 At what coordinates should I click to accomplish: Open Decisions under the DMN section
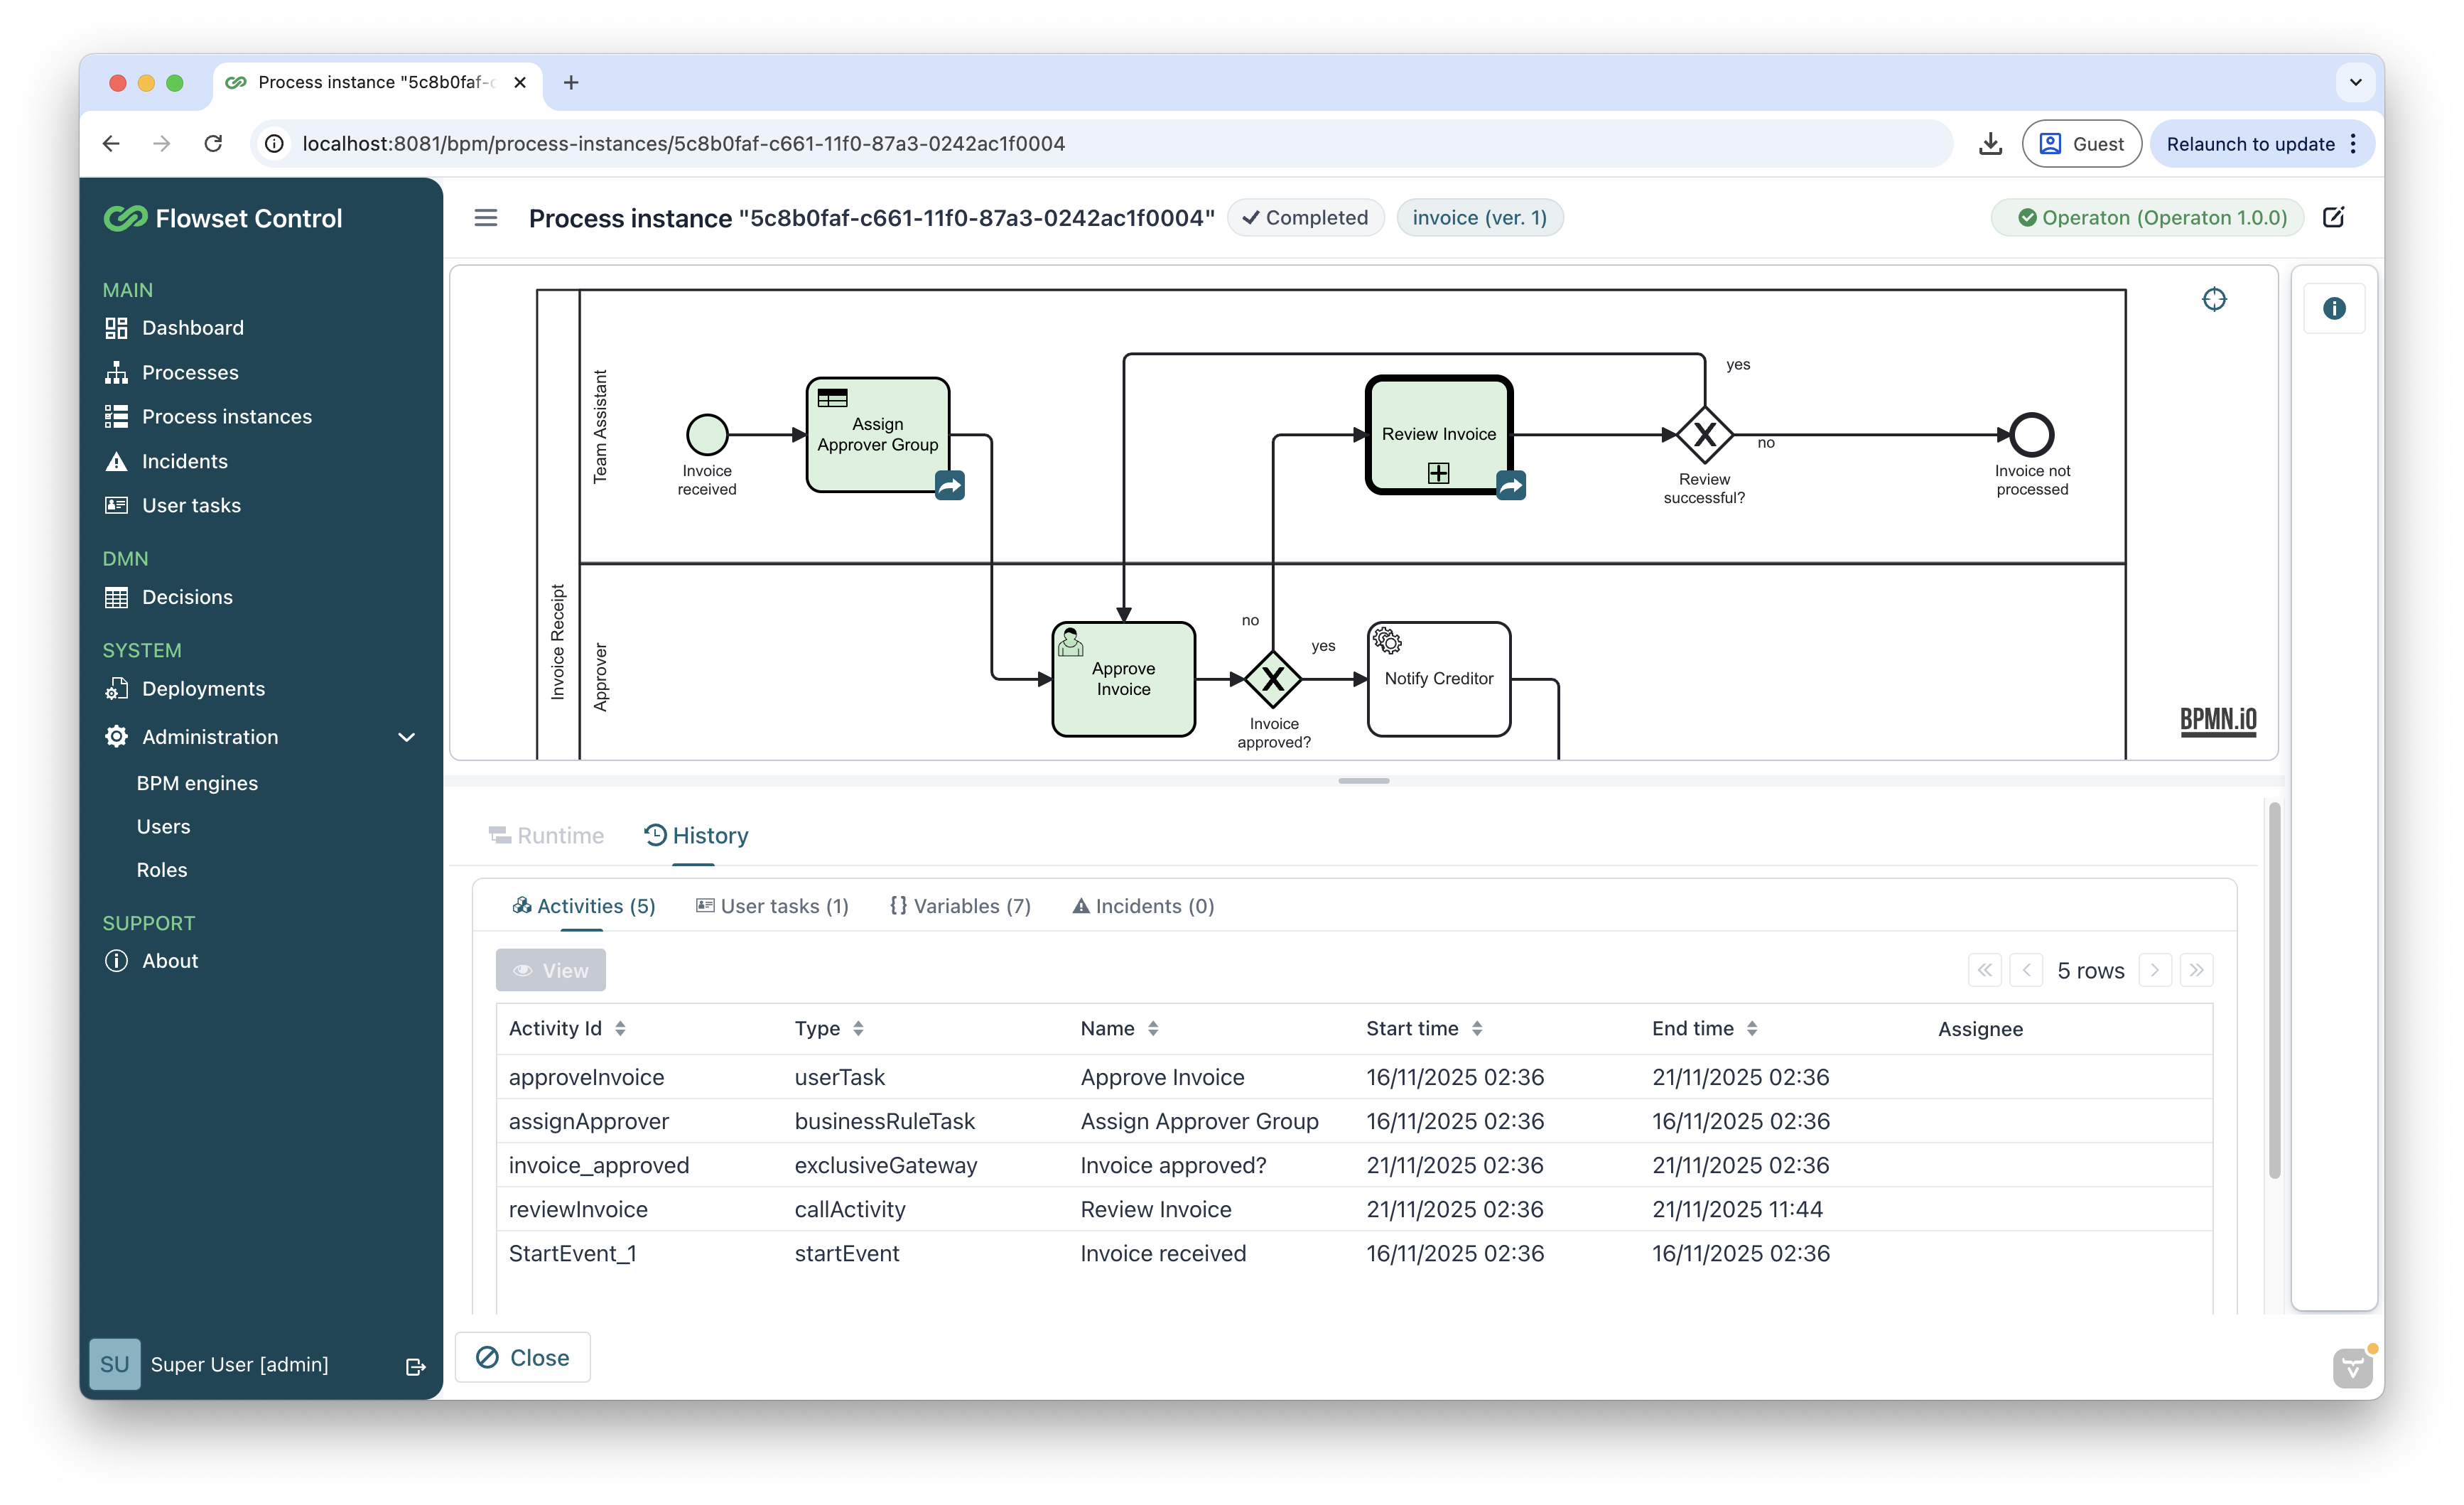pyautogui.click(x=186, y=596)
